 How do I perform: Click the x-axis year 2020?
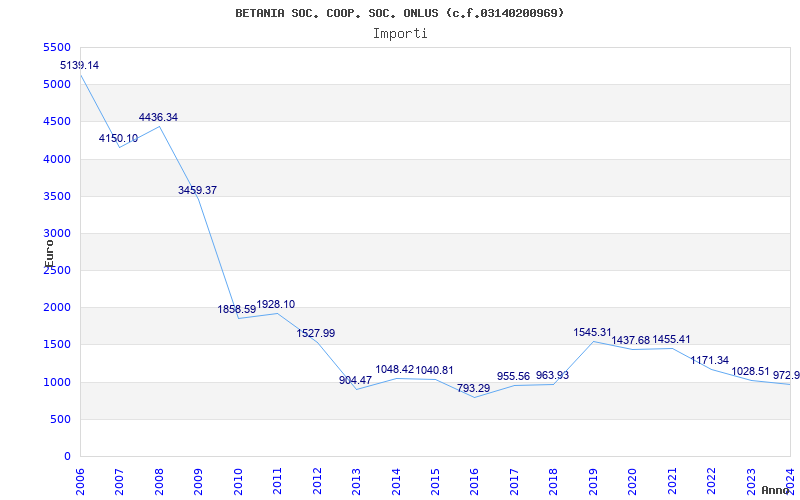click(x=632, y=482)
